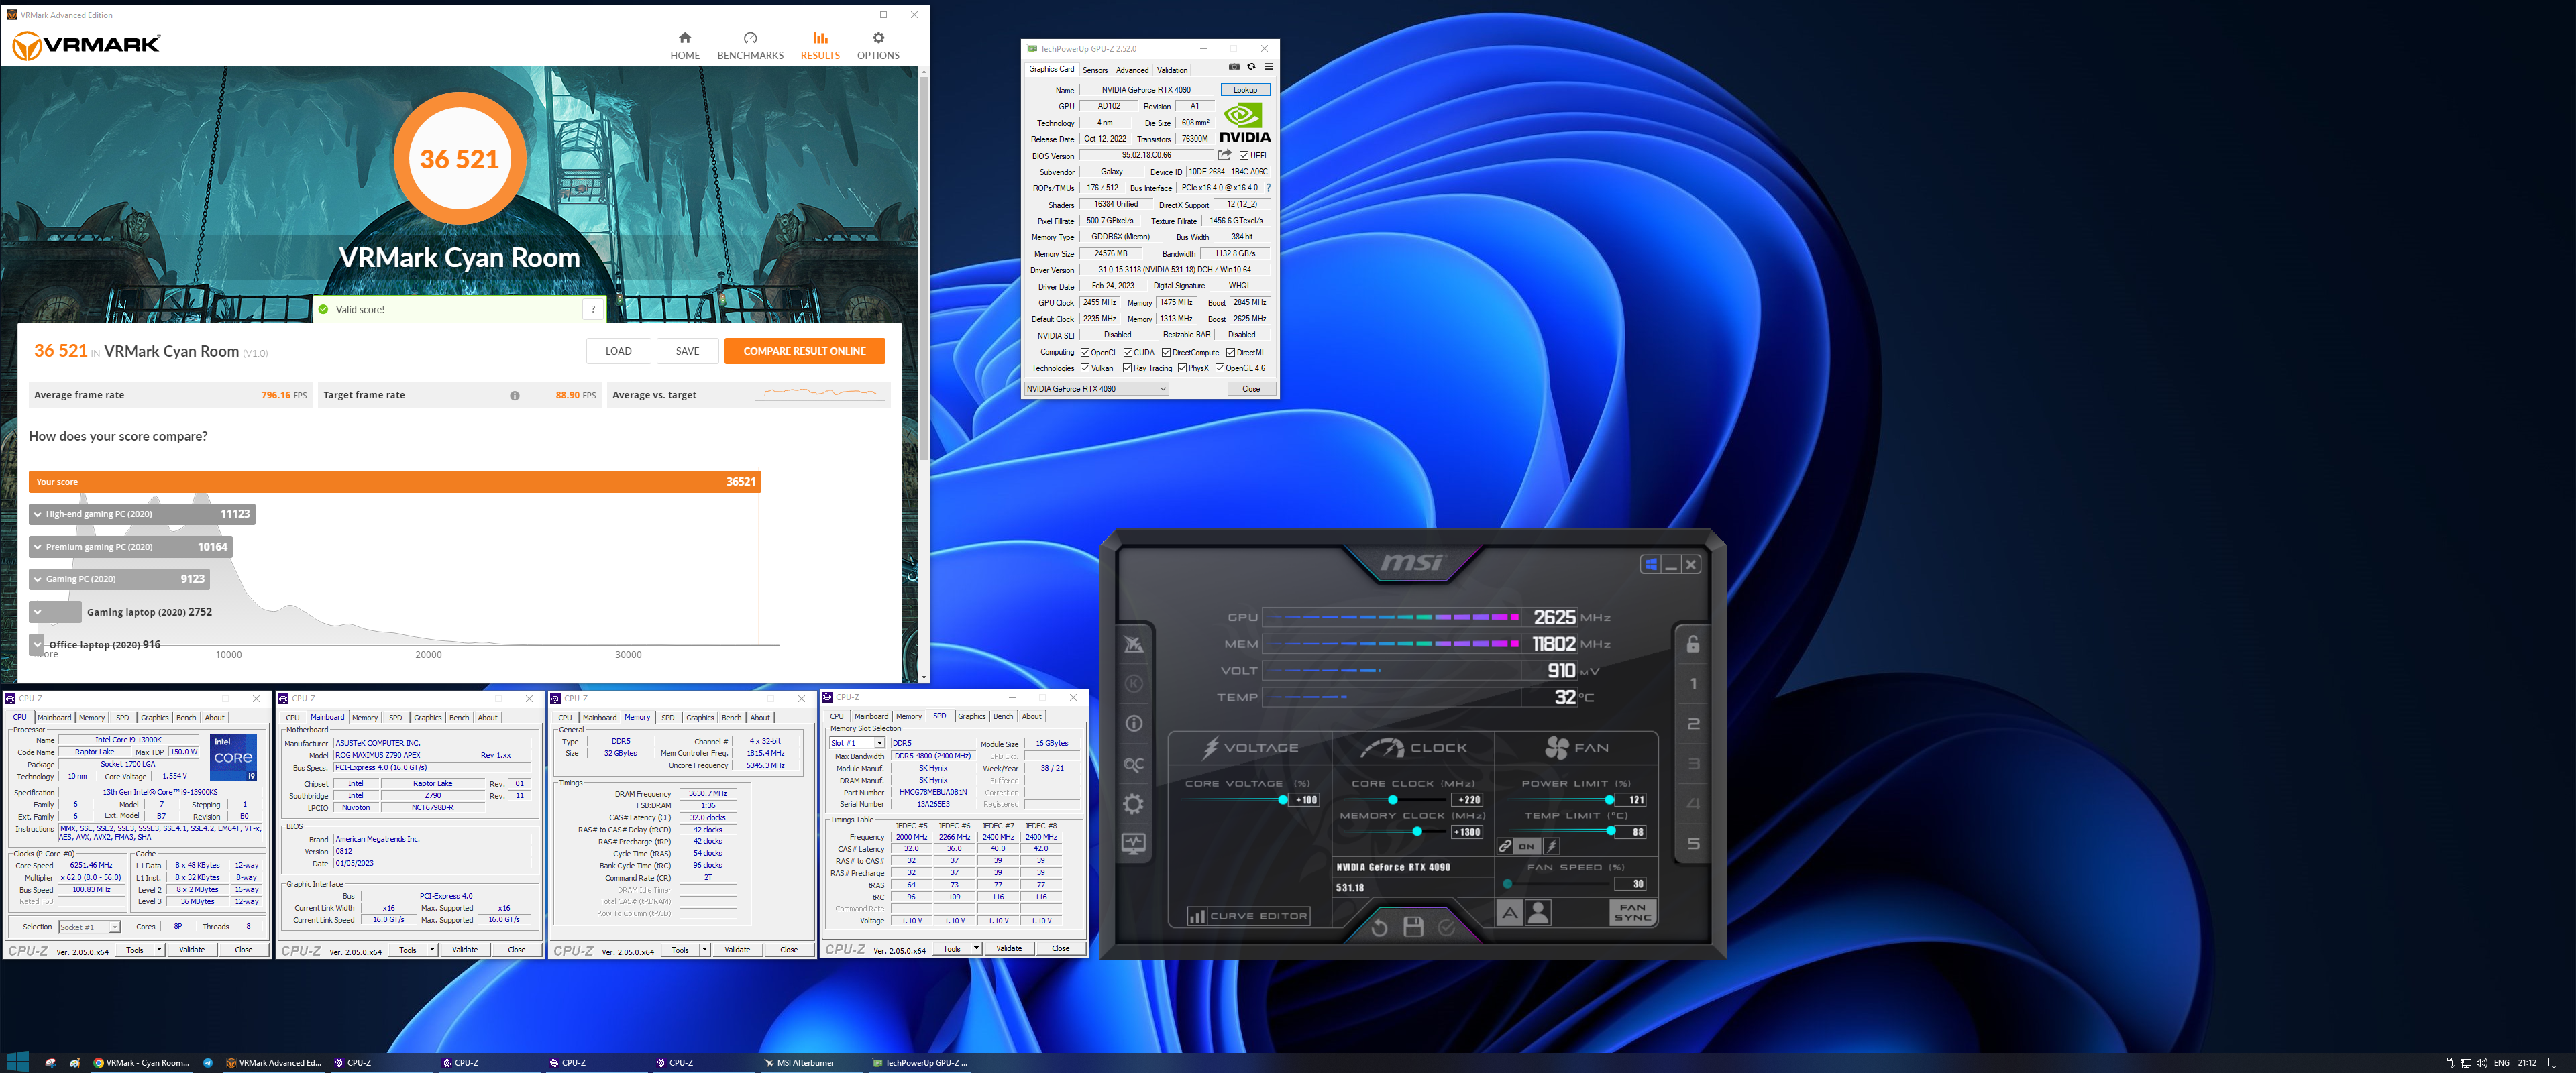
Task: Click Afterburner MSI dragon logo icon
Action: (1133, 645)
